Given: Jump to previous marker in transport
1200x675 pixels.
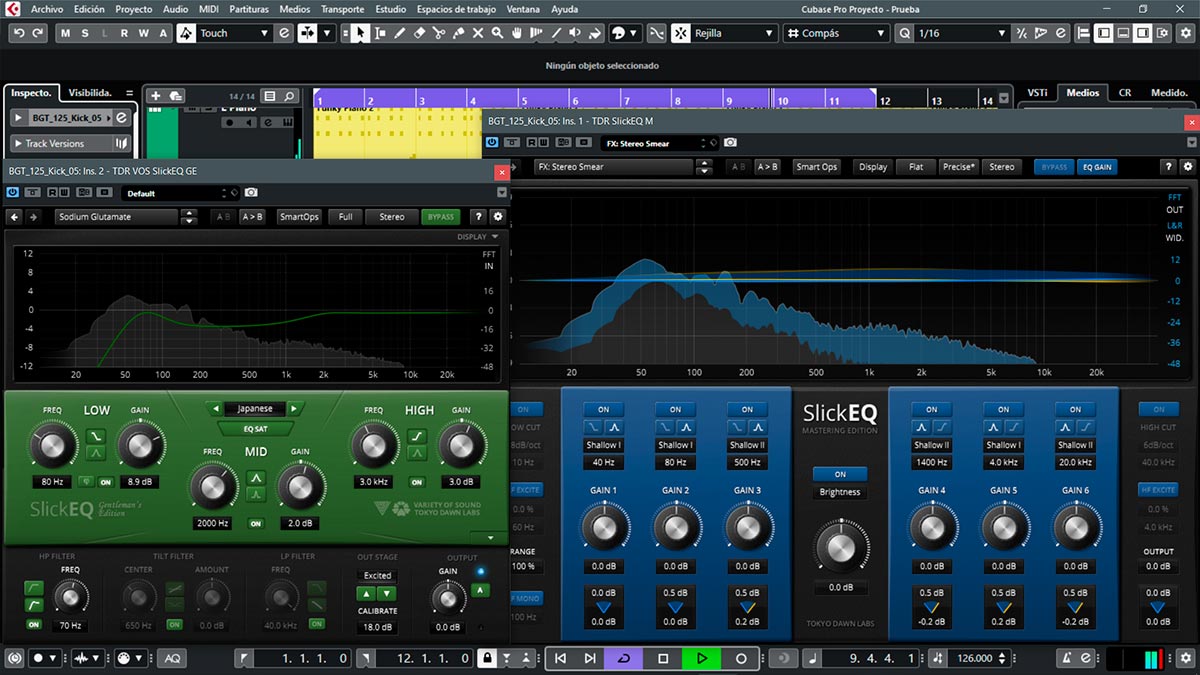Looking at the screenshot, I should [x=560, y=658].
